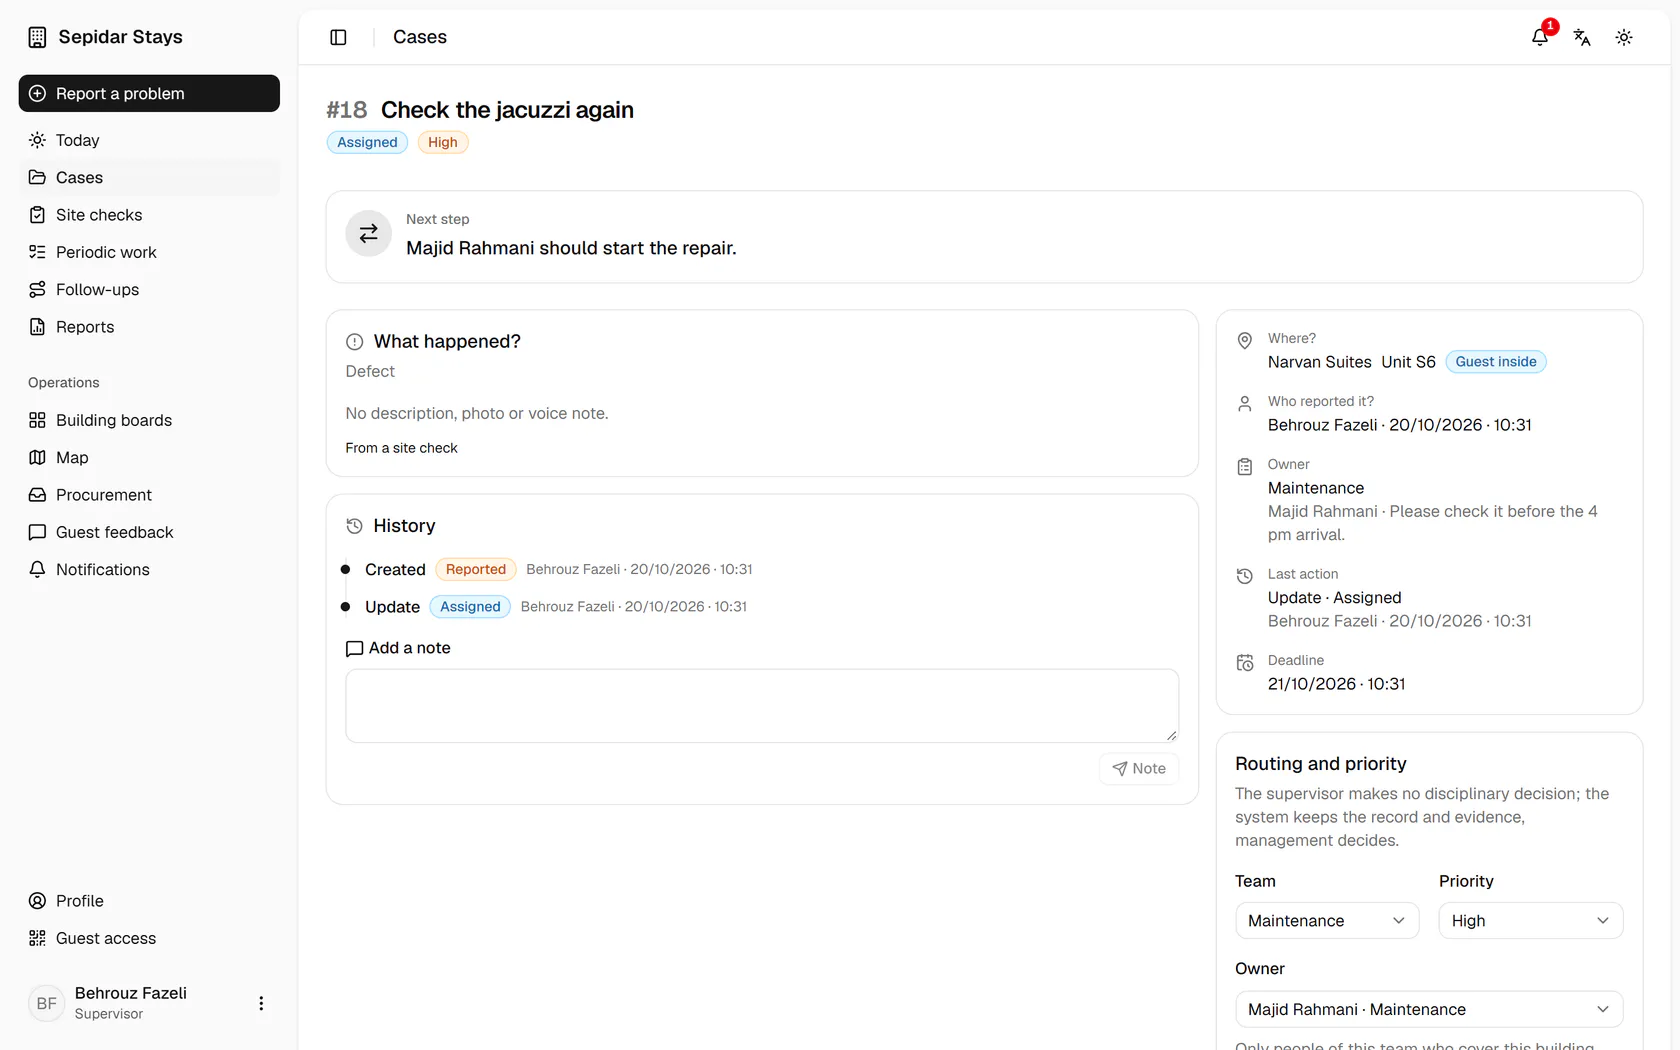Image resolution: width=1680 pixels, height=1050 pixels.
Task: Click the Cases breadcrumb title in the header
Action: [420, 37]
